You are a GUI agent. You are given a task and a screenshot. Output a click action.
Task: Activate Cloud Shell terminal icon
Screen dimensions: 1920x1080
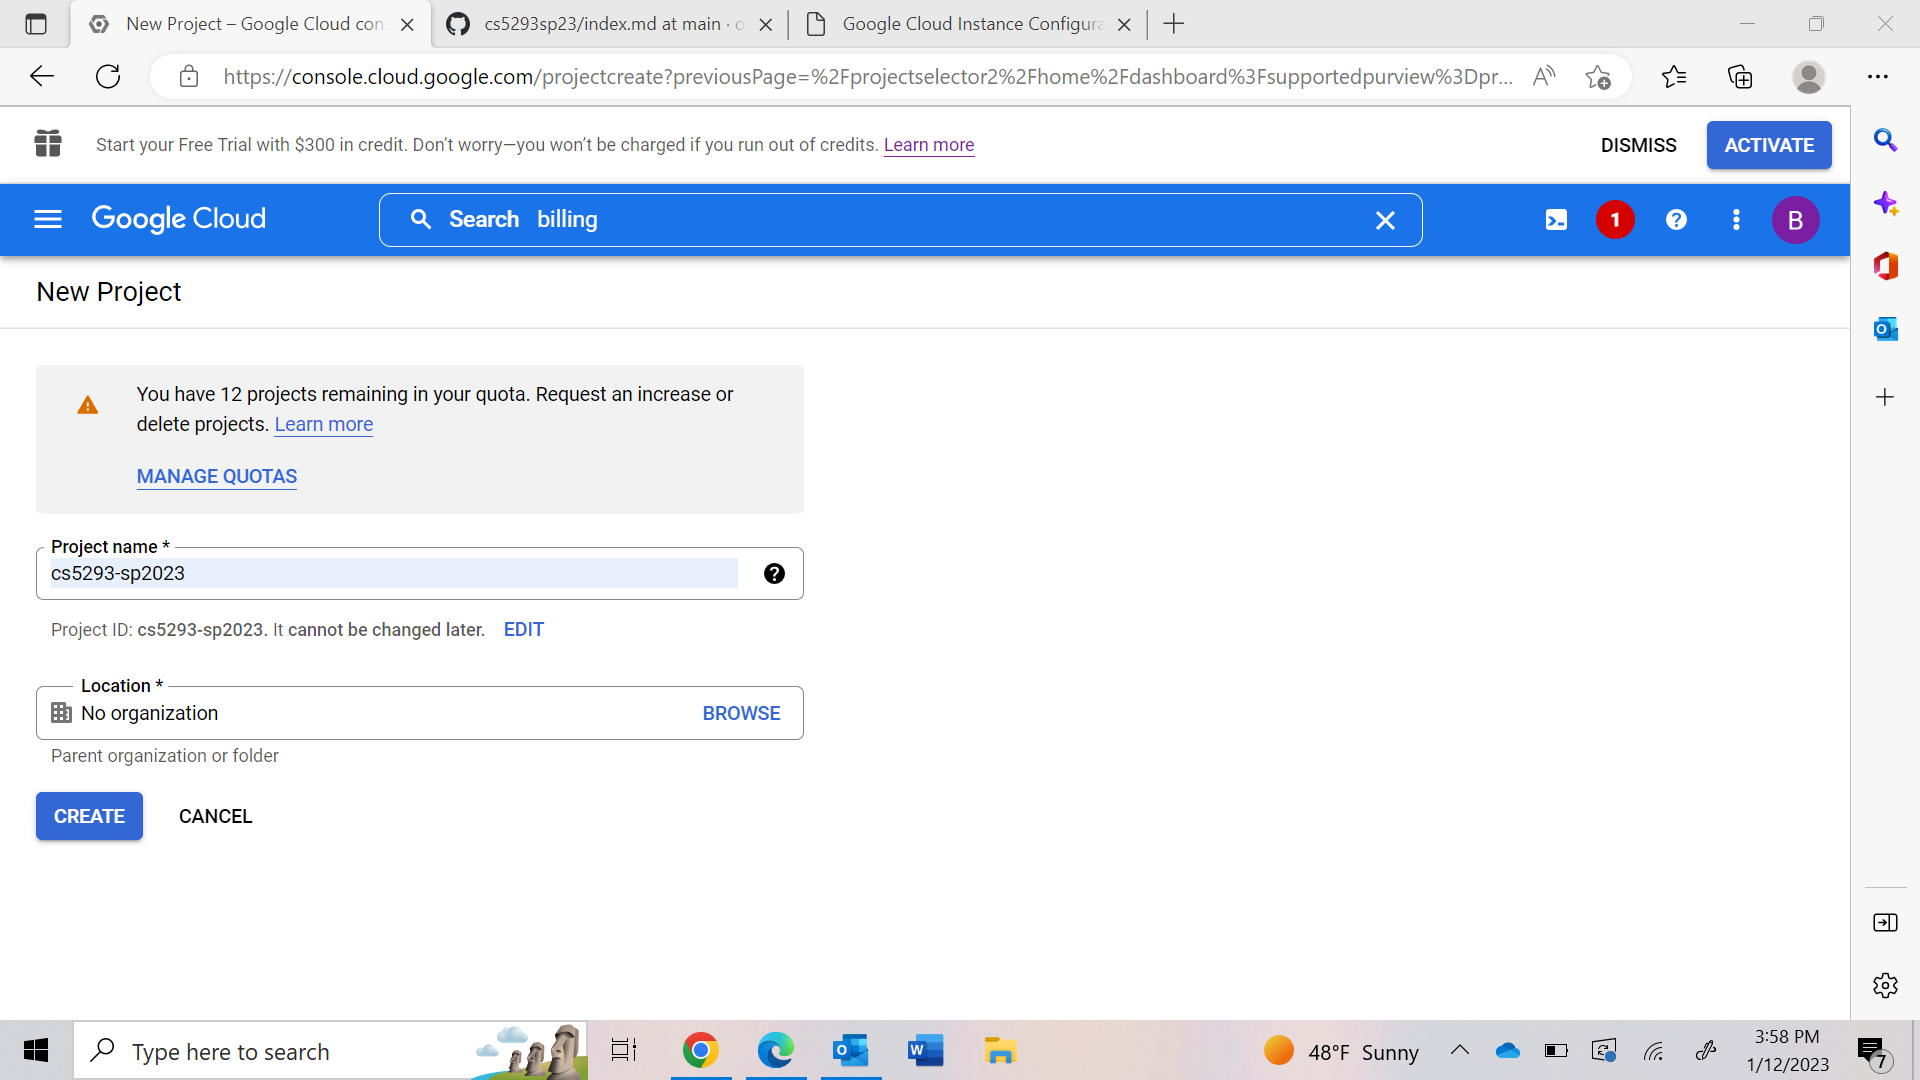[1556, 220]
